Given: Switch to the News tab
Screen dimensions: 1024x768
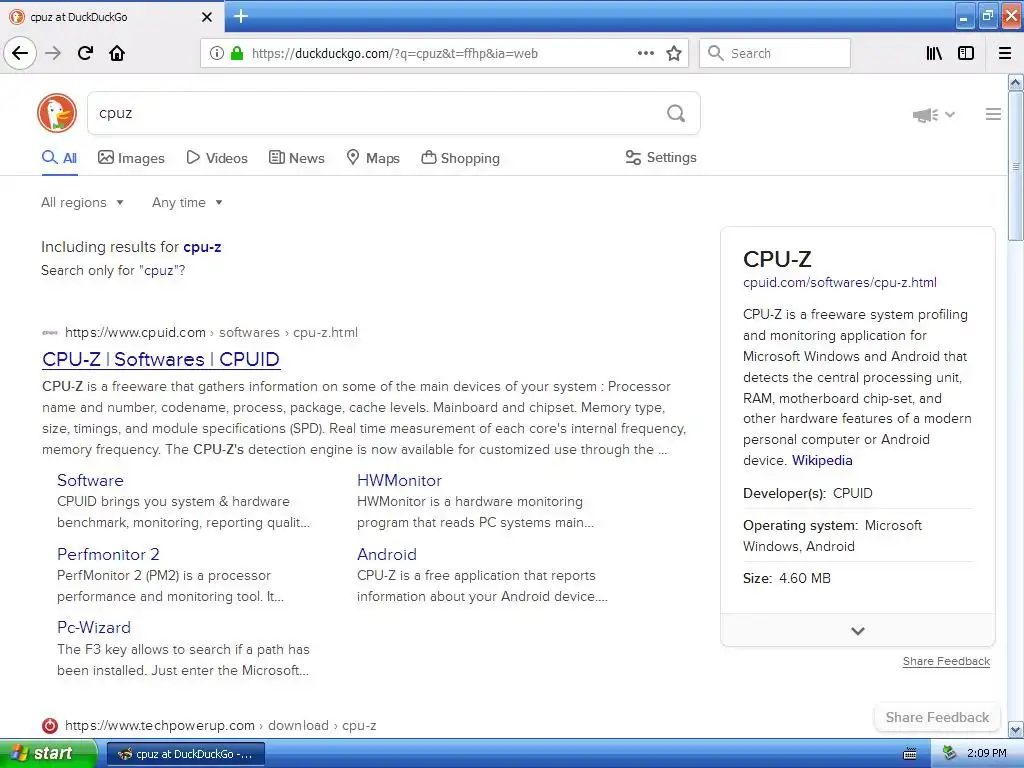Looking at the screenshot, I should [x=296, y=158].
